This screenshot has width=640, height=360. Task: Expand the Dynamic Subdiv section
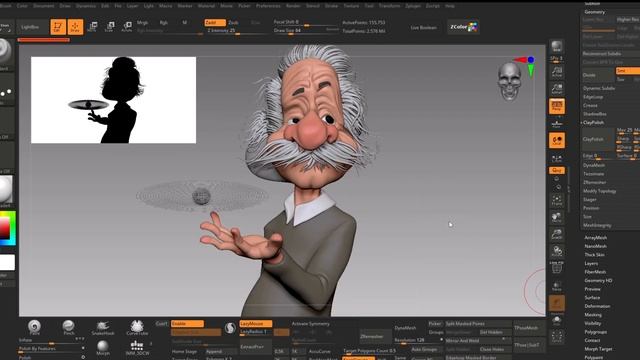(x=599, y=88)
